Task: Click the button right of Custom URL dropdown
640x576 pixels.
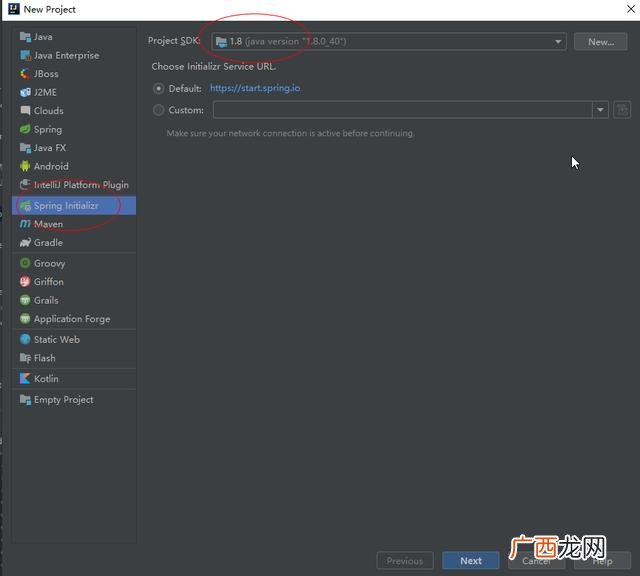Action: coord(622,110)
